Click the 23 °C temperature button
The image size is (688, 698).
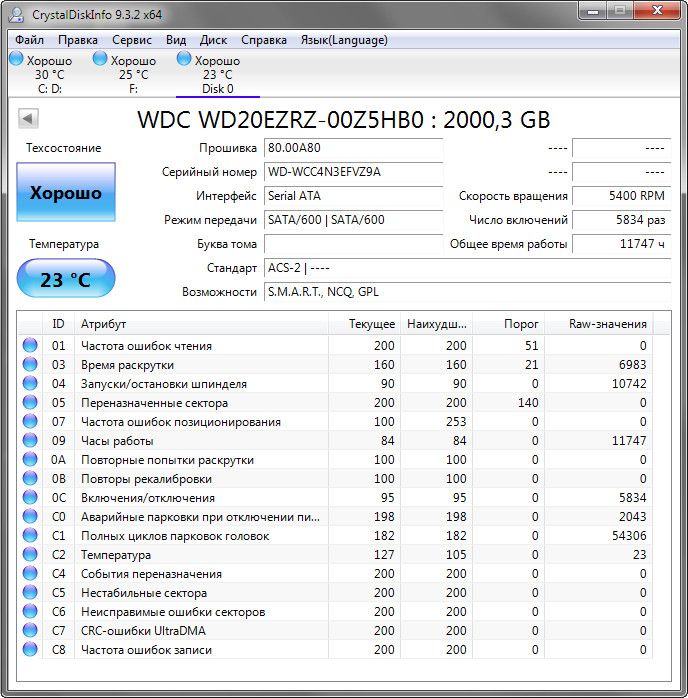tap(66, 279)
